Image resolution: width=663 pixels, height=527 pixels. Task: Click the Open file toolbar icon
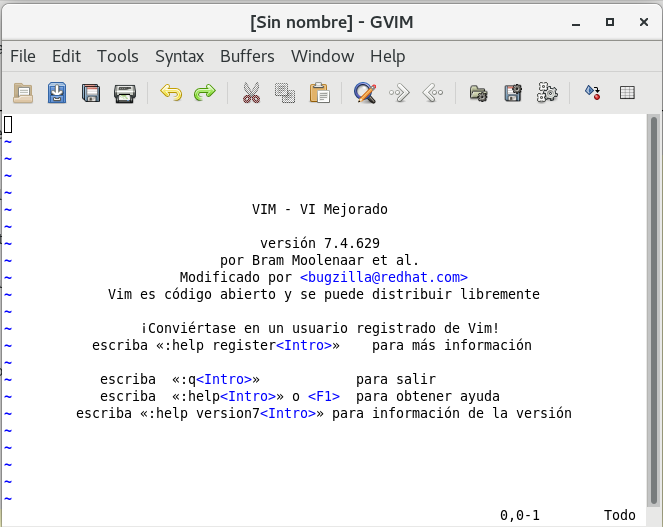click(x=23, y=94)
